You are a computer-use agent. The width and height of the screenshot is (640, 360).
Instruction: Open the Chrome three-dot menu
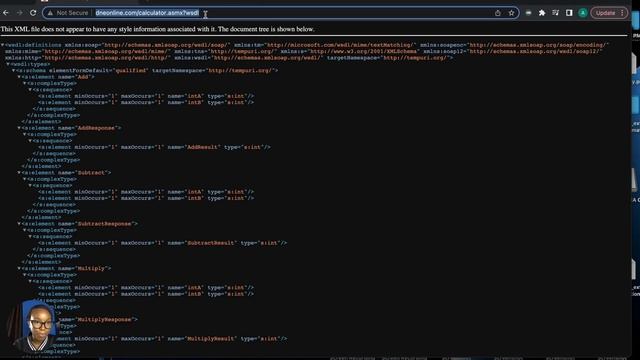[622, 13]
